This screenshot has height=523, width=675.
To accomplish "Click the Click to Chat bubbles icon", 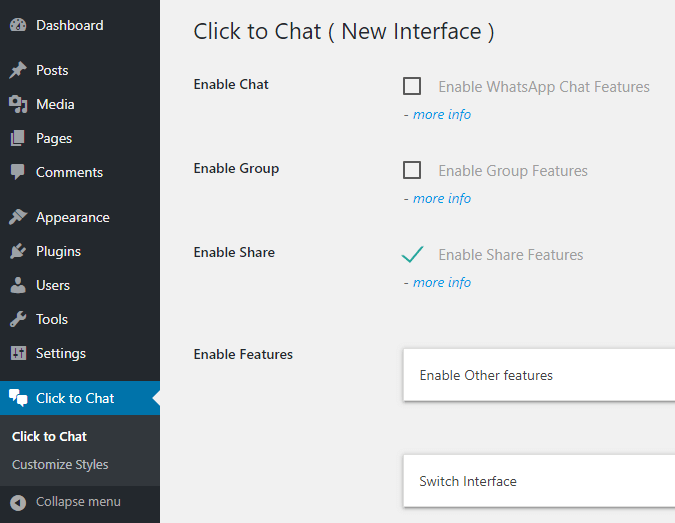I will pyautogui.click(x=18, y=398).
